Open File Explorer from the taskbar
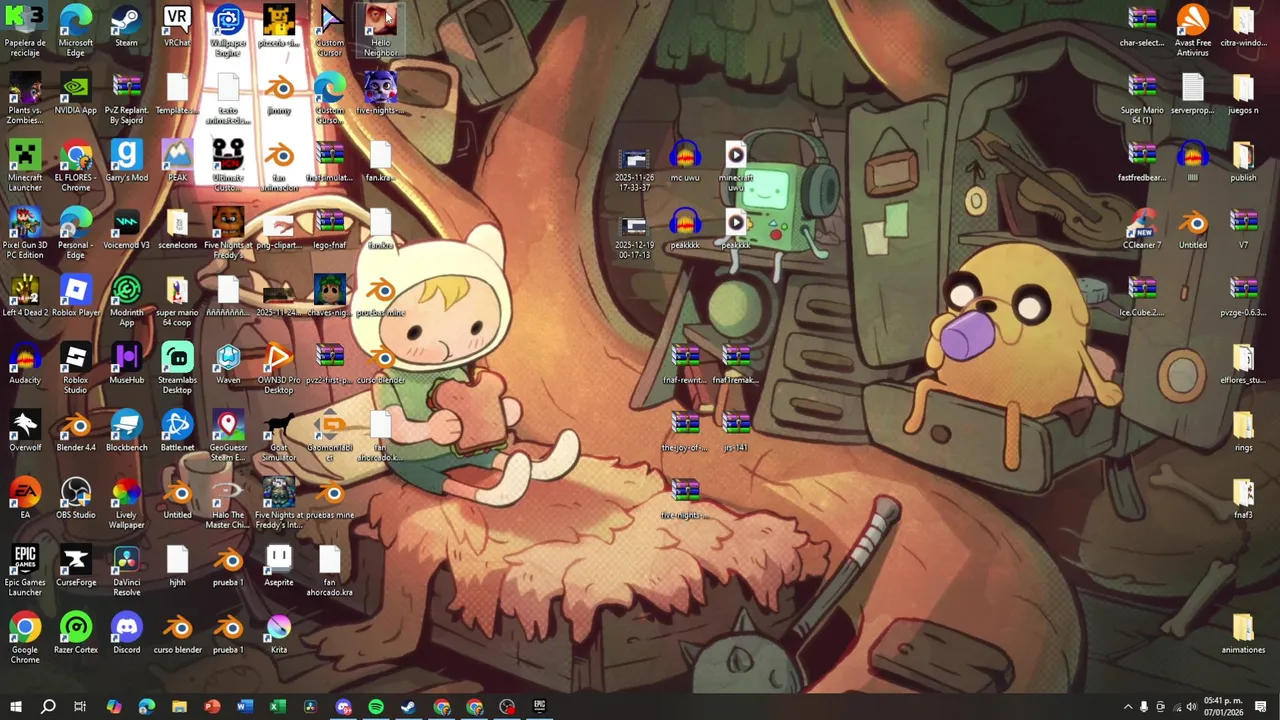The width and height of the screenshot is (1280, 720). coord(179,707)
